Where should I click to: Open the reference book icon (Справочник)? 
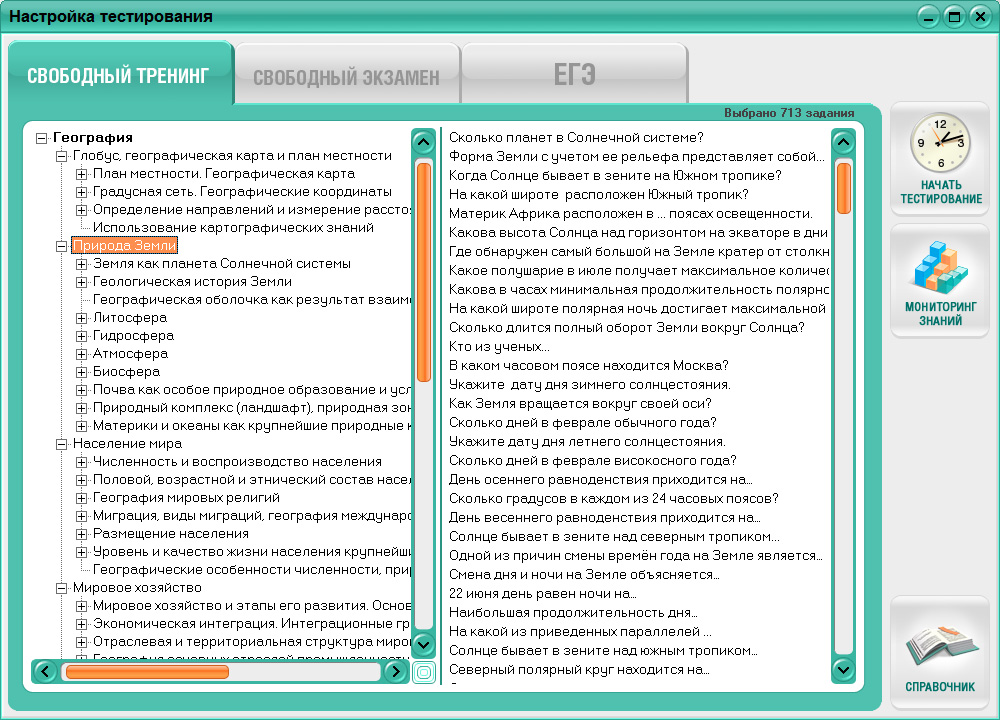click(941, 645)
